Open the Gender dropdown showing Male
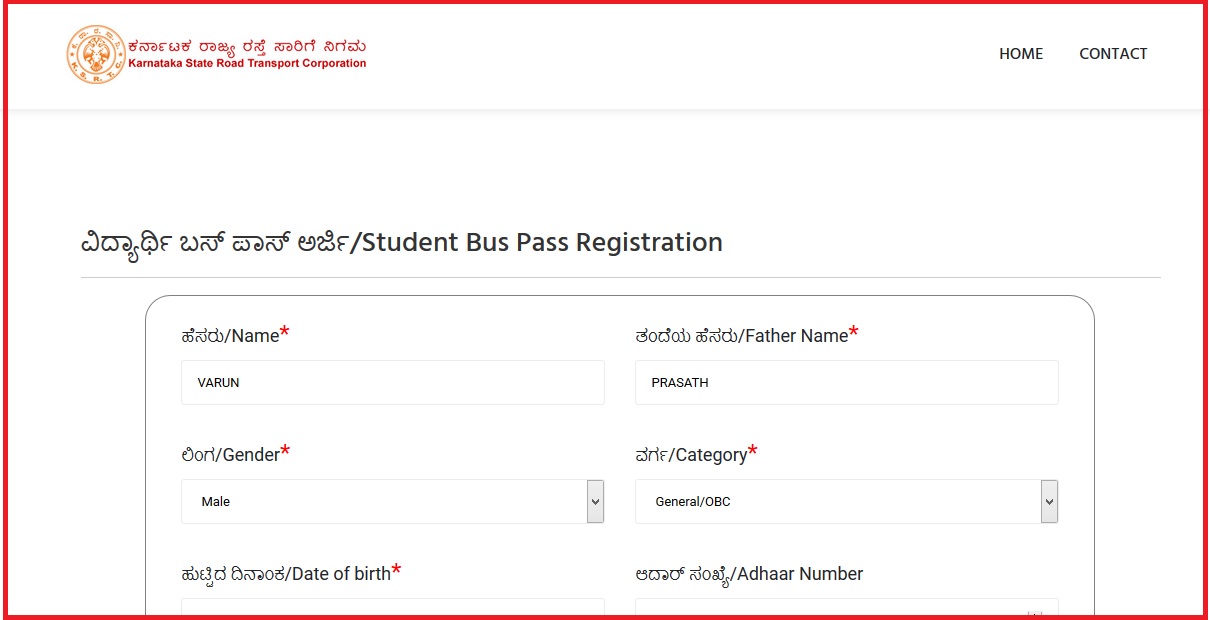Image resolution: width=1210 pixels, height=620 pixels. [x=384, y=501]
